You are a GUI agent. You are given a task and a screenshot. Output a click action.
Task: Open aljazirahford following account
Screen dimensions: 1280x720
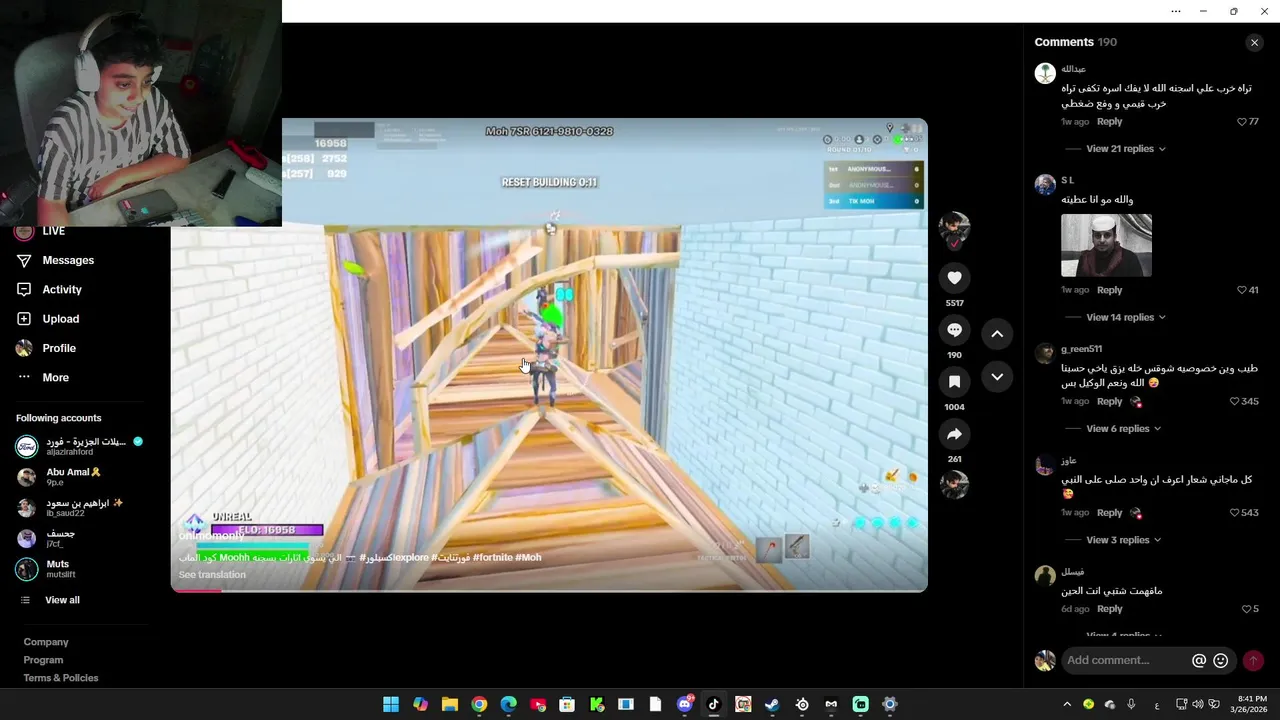(80, 446)
